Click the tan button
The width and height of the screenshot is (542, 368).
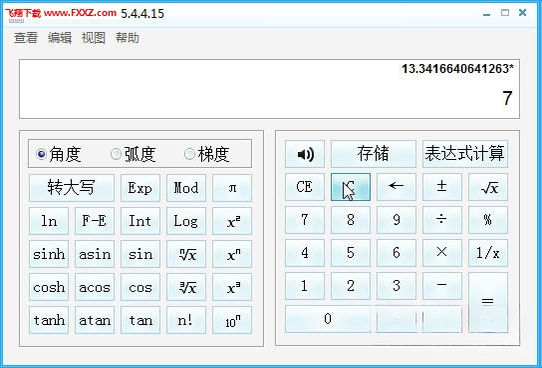pos(140,320)
